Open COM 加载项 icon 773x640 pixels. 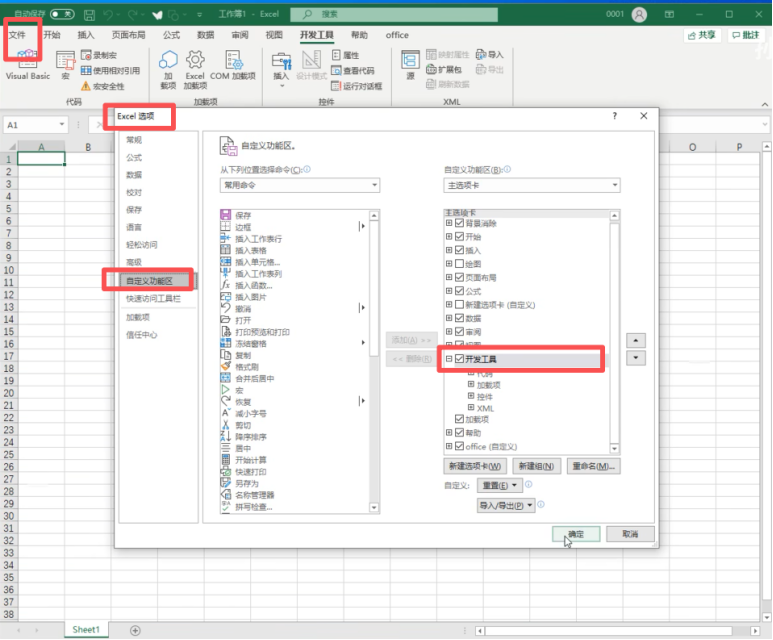click(233, 60)
